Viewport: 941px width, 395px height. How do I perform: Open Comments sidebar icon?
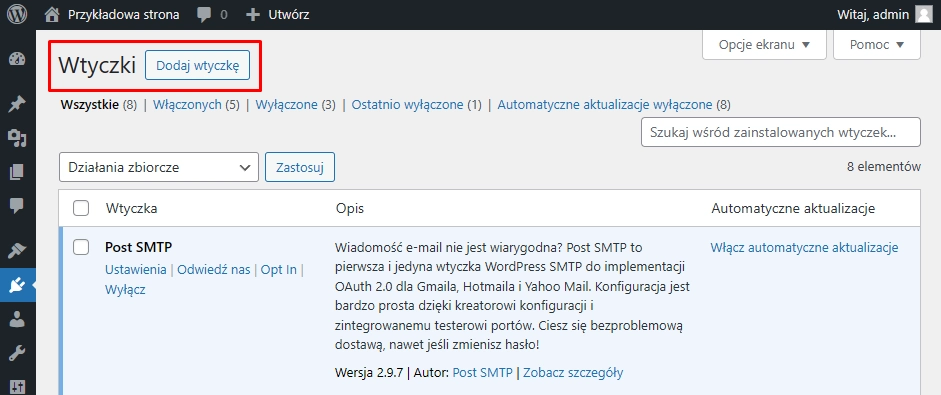[17, 206]
